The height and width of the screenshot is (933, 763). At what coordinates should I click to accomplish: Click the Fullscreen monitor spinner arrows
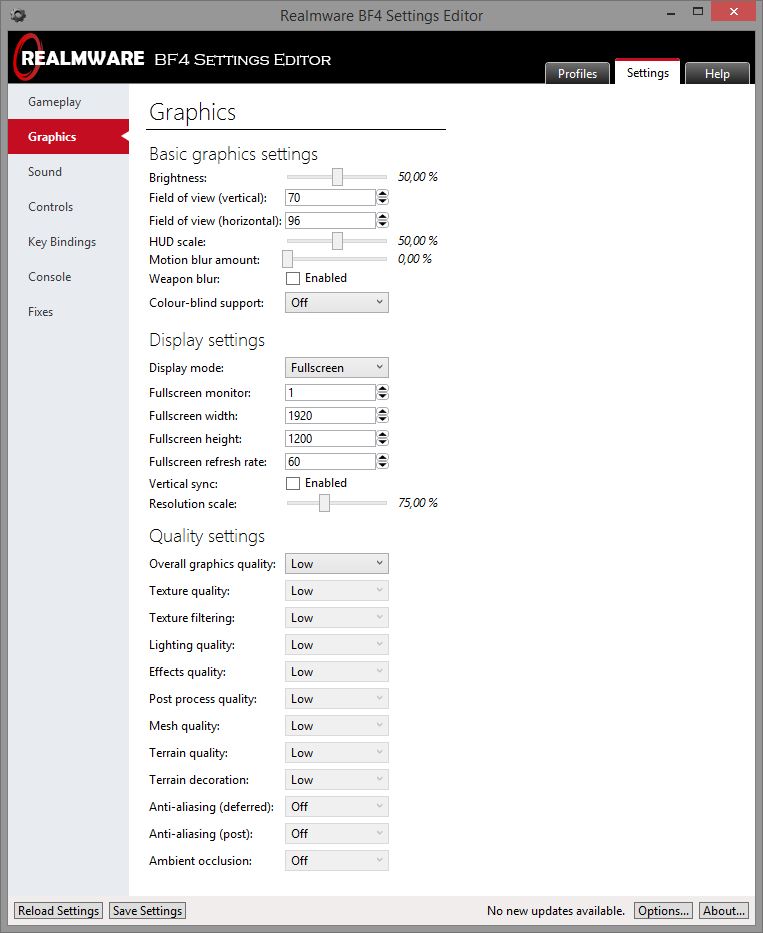click(383, 393)
